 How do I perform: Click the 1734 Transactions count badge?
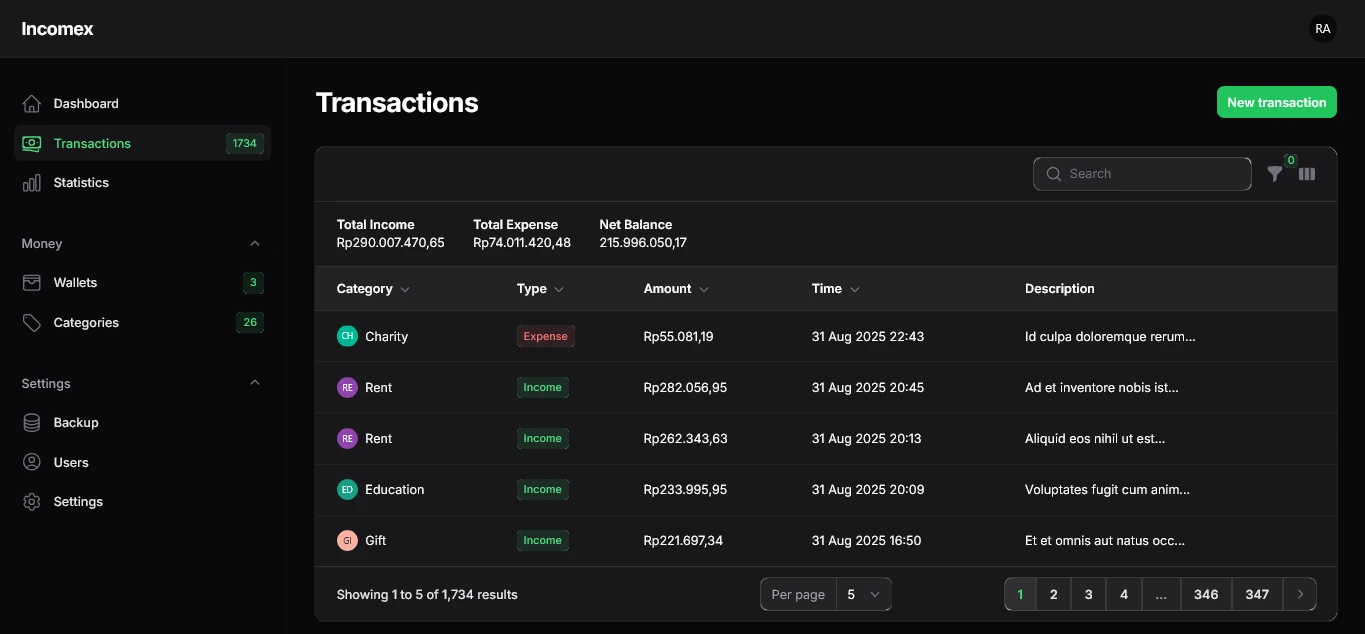pyautogui.click(x=244, y=144)
